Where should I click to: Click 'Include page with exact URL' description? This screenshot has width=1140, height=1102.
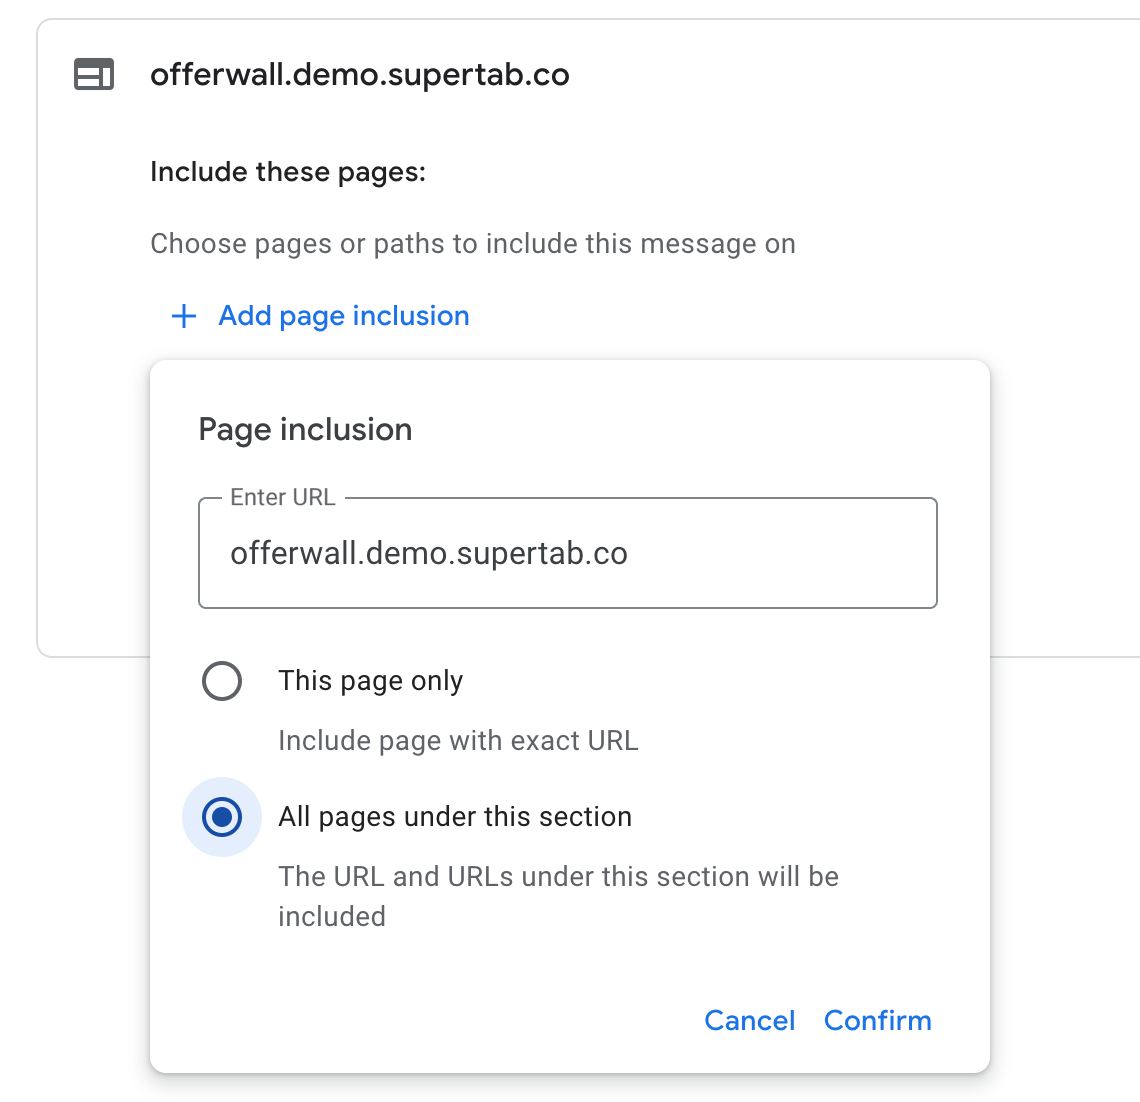458,741
